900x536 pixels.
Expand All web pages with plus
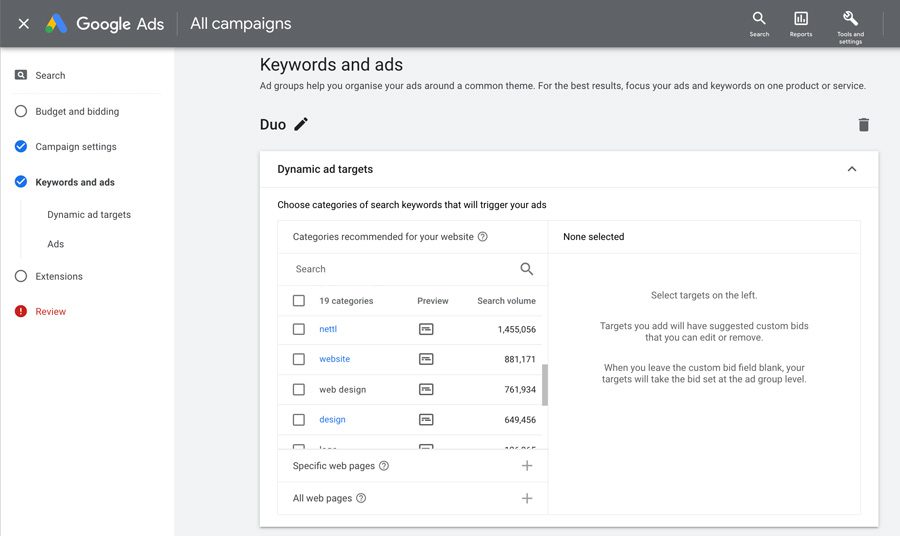pos(527,498)
